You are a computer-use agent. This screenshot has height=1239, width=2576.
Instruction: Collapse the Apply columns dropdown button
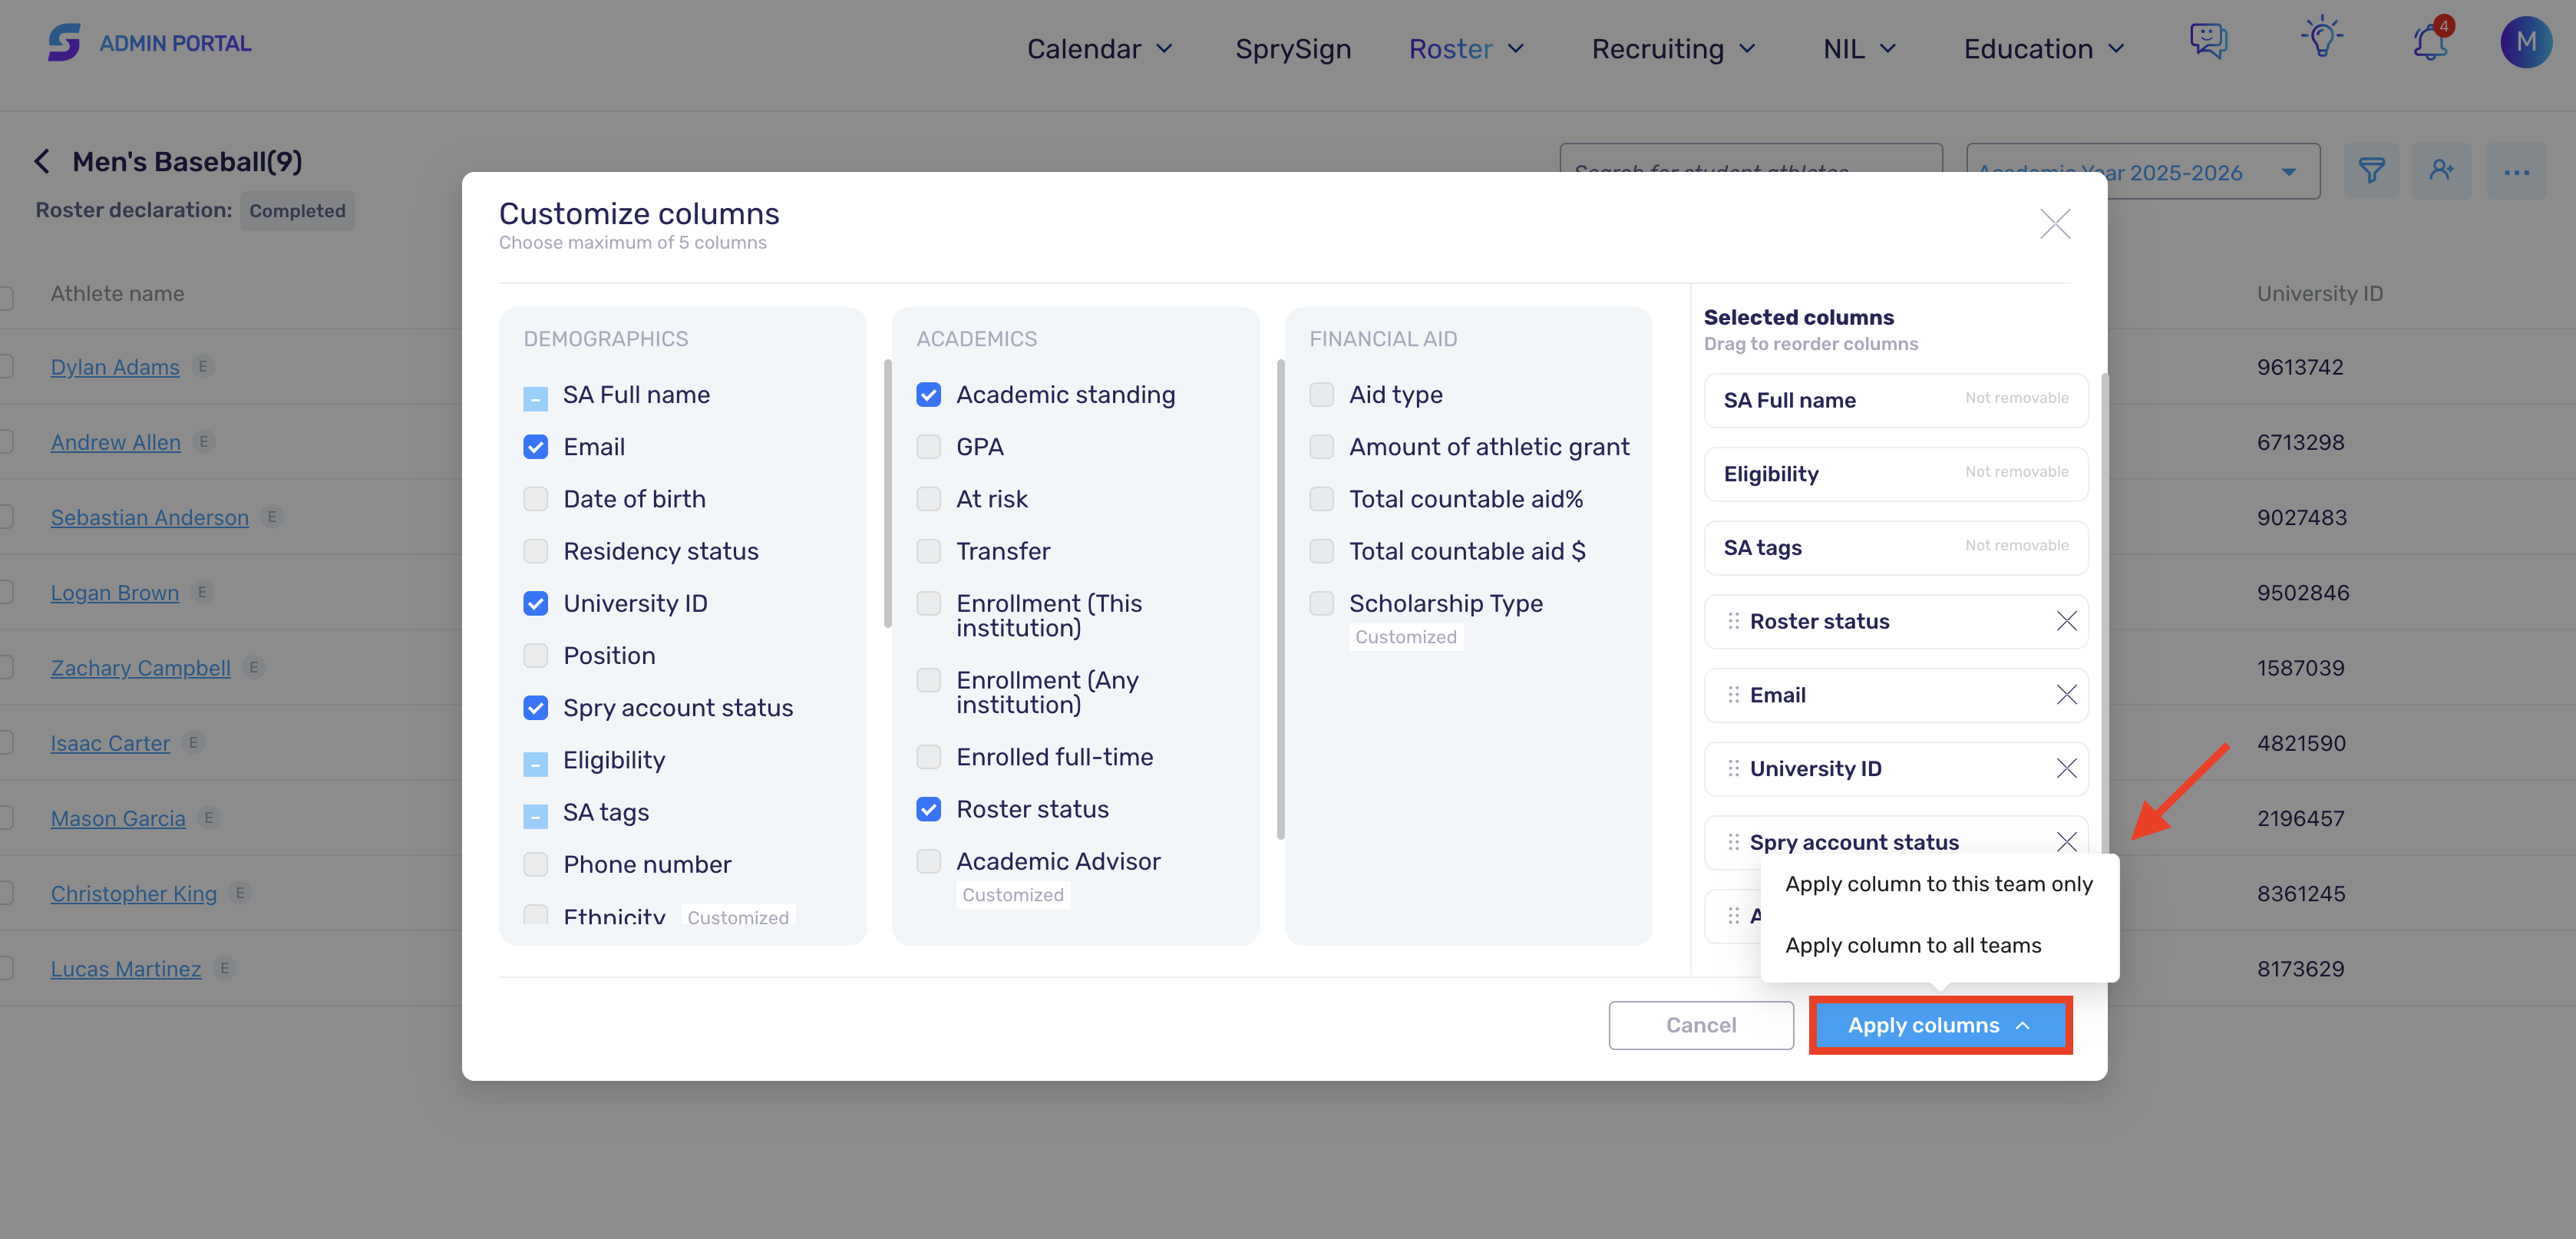pyautogui.click(x=1940, y=1025)
